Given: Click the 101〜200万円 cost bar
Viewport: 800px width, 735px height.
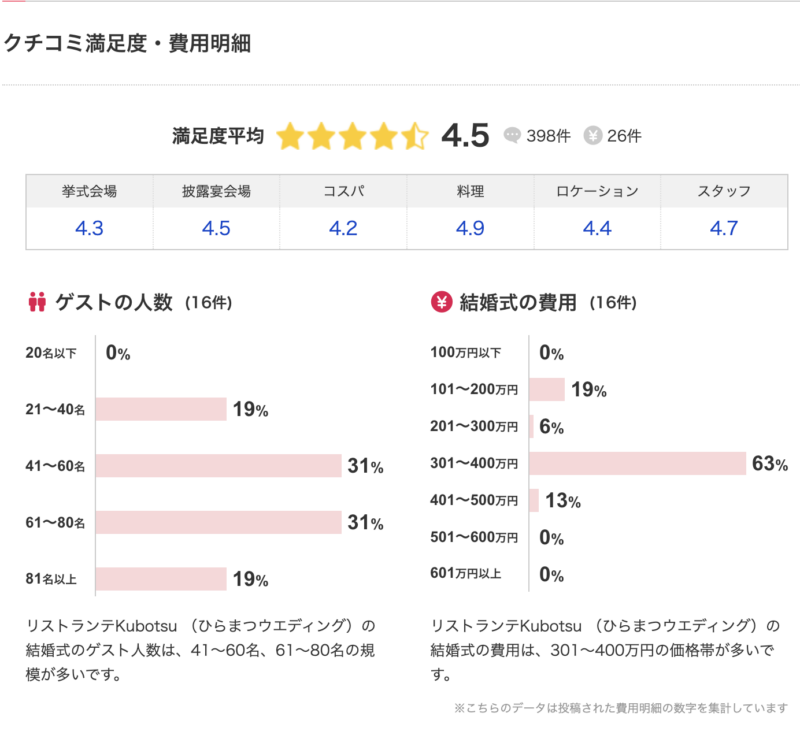Looking at the screenshot, I should (547, 389).
